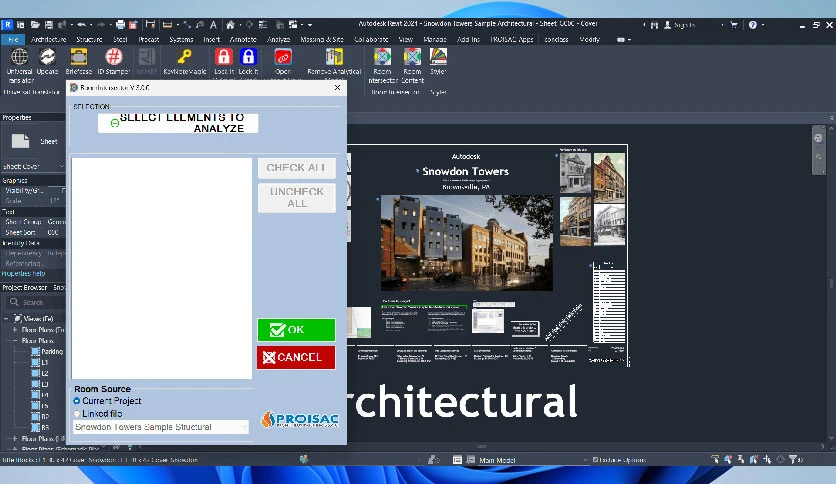
Task: Switch to the Manage ribbon tab
Action: 435,39
